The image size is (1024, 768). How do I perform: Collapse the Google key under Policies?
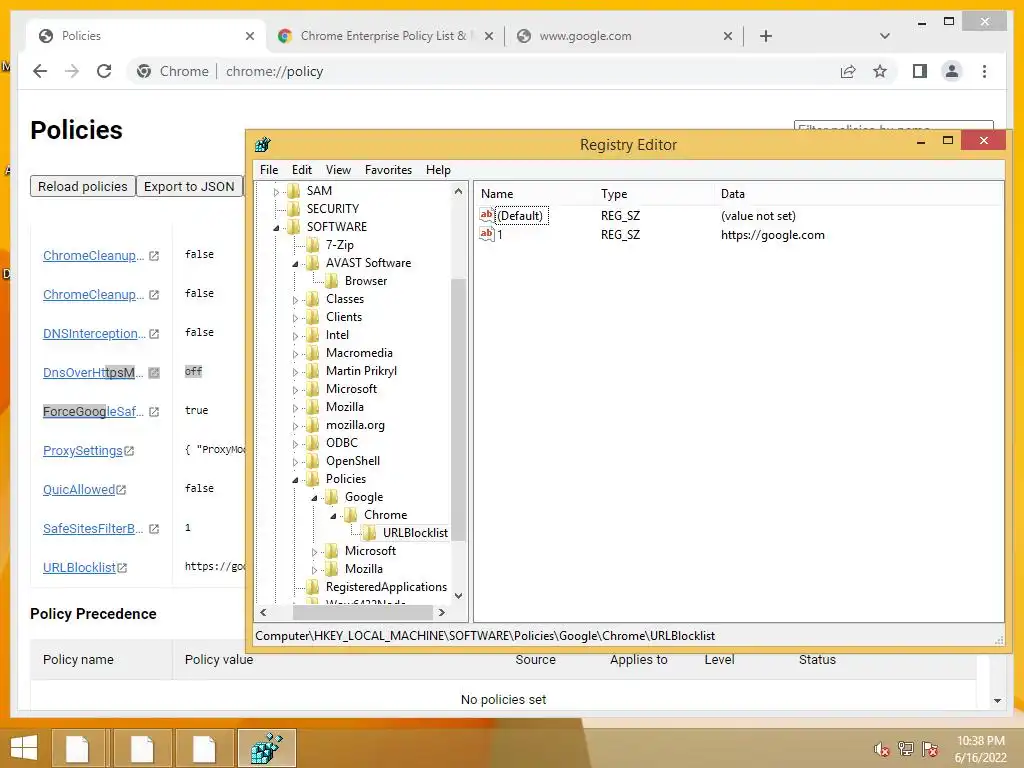click(x=314, y=498)
